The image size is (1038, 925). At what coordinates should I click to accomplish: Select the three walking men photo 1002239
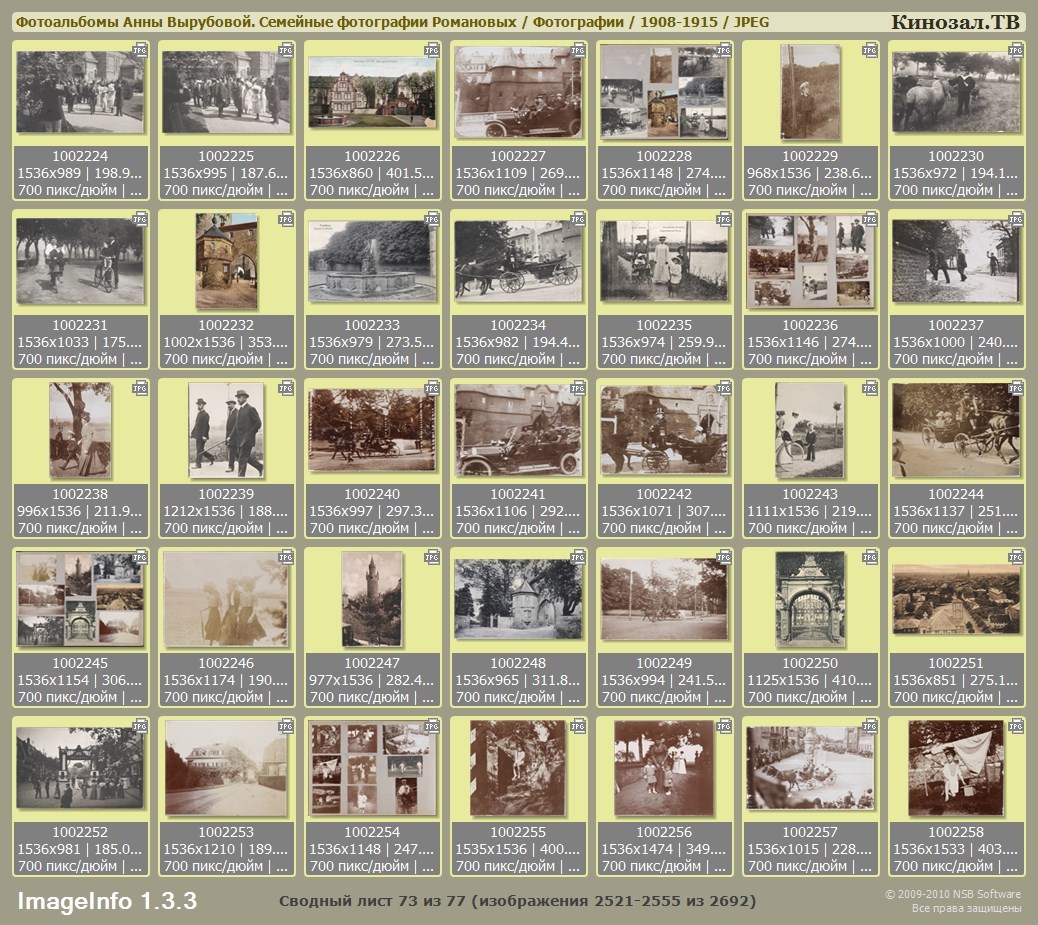tap(226, 430)
